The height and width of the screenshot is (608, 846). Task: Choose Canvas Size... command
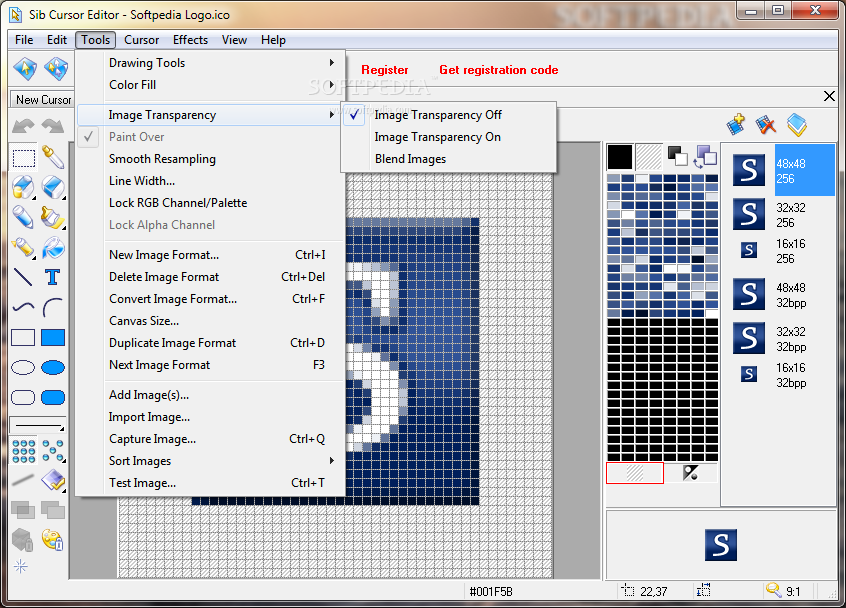(210, 321)
